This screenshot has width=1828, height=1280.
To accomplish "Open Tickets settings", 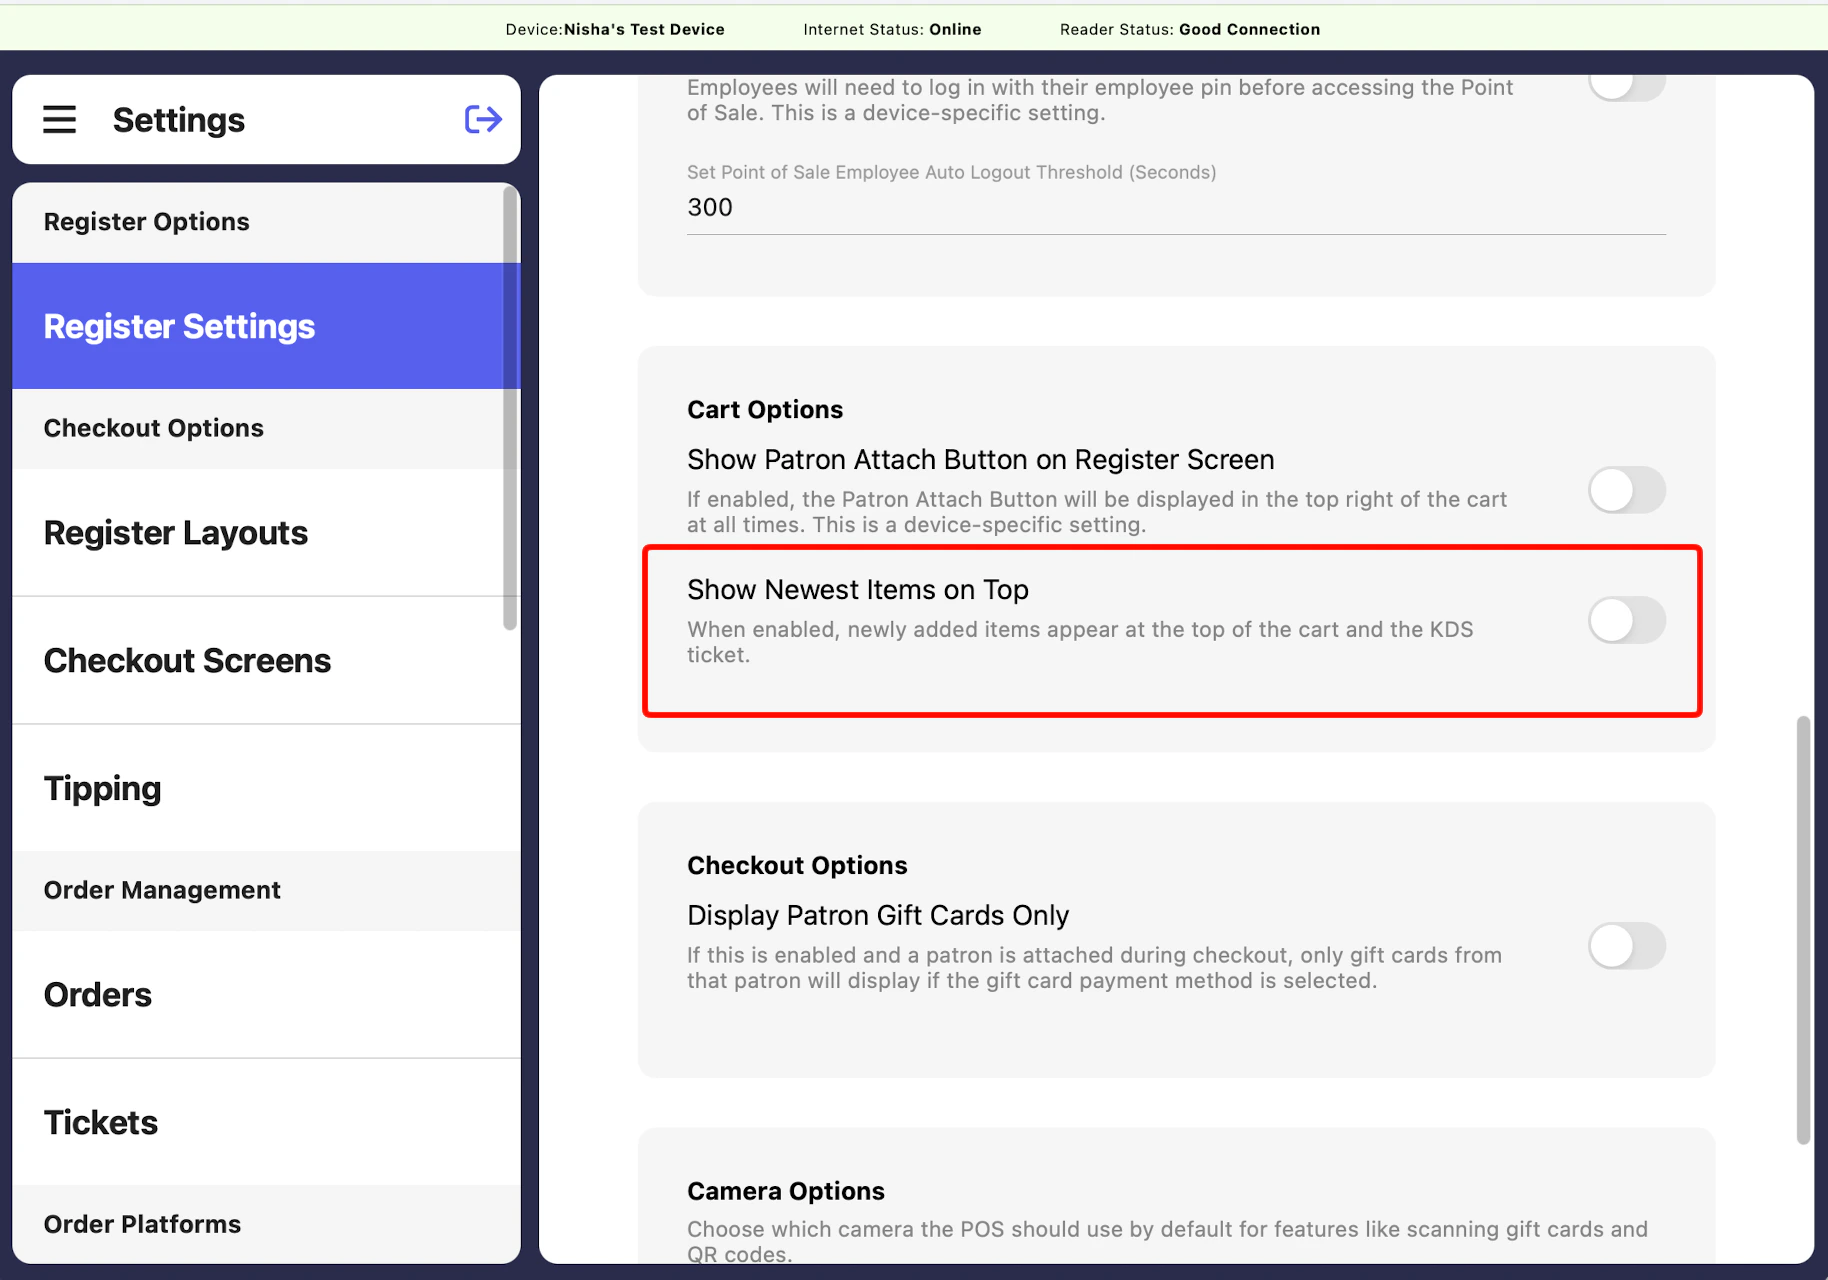I will coord(266,1123).
